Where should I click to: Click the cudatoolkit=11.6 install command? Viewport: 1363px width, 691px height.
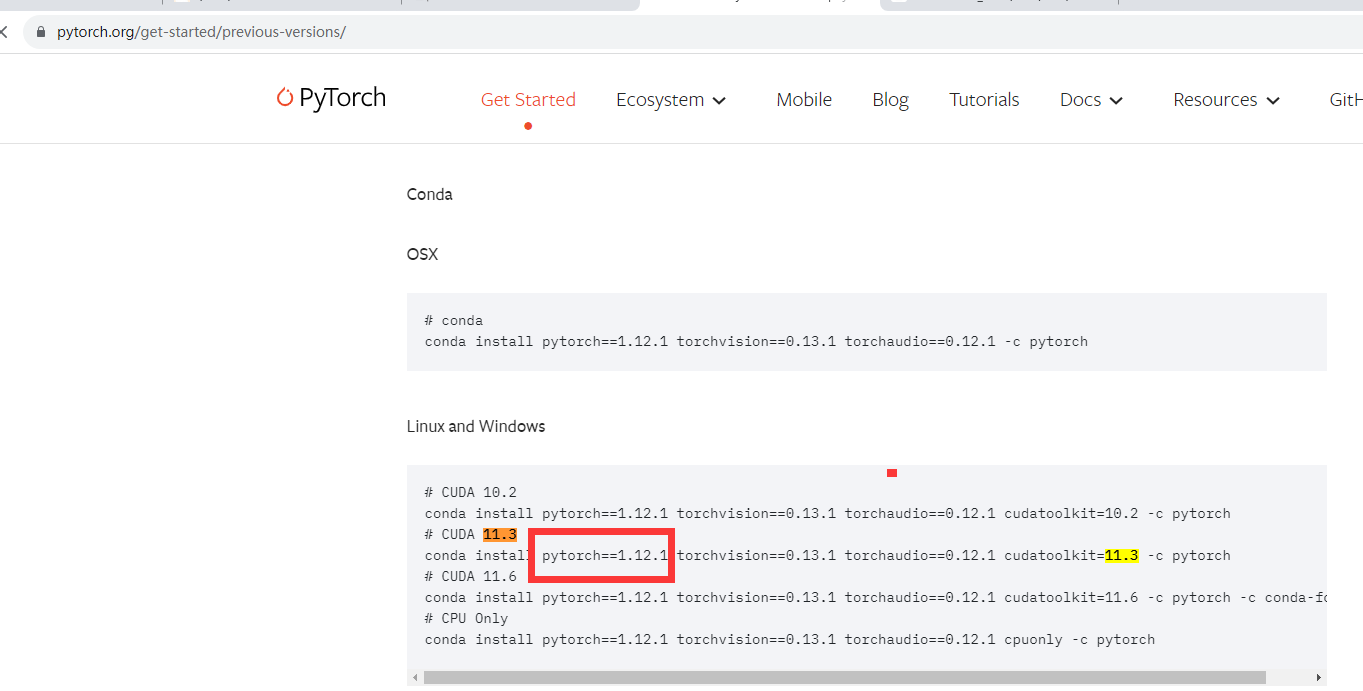[875, 598]
